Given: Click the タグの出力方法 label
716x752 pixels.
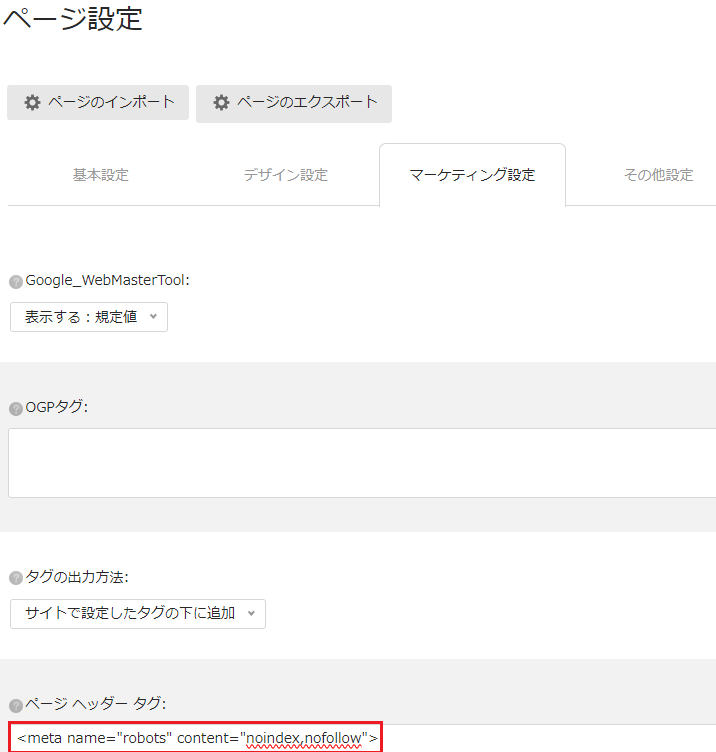Looking at the screenshot, I should point(77,577).
